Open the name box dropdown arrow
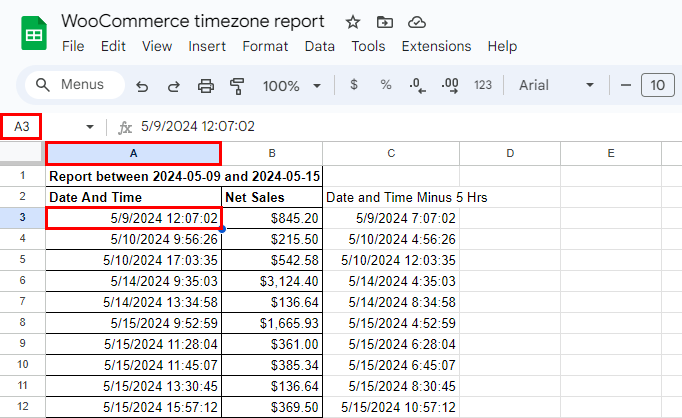 pos(90,127)
